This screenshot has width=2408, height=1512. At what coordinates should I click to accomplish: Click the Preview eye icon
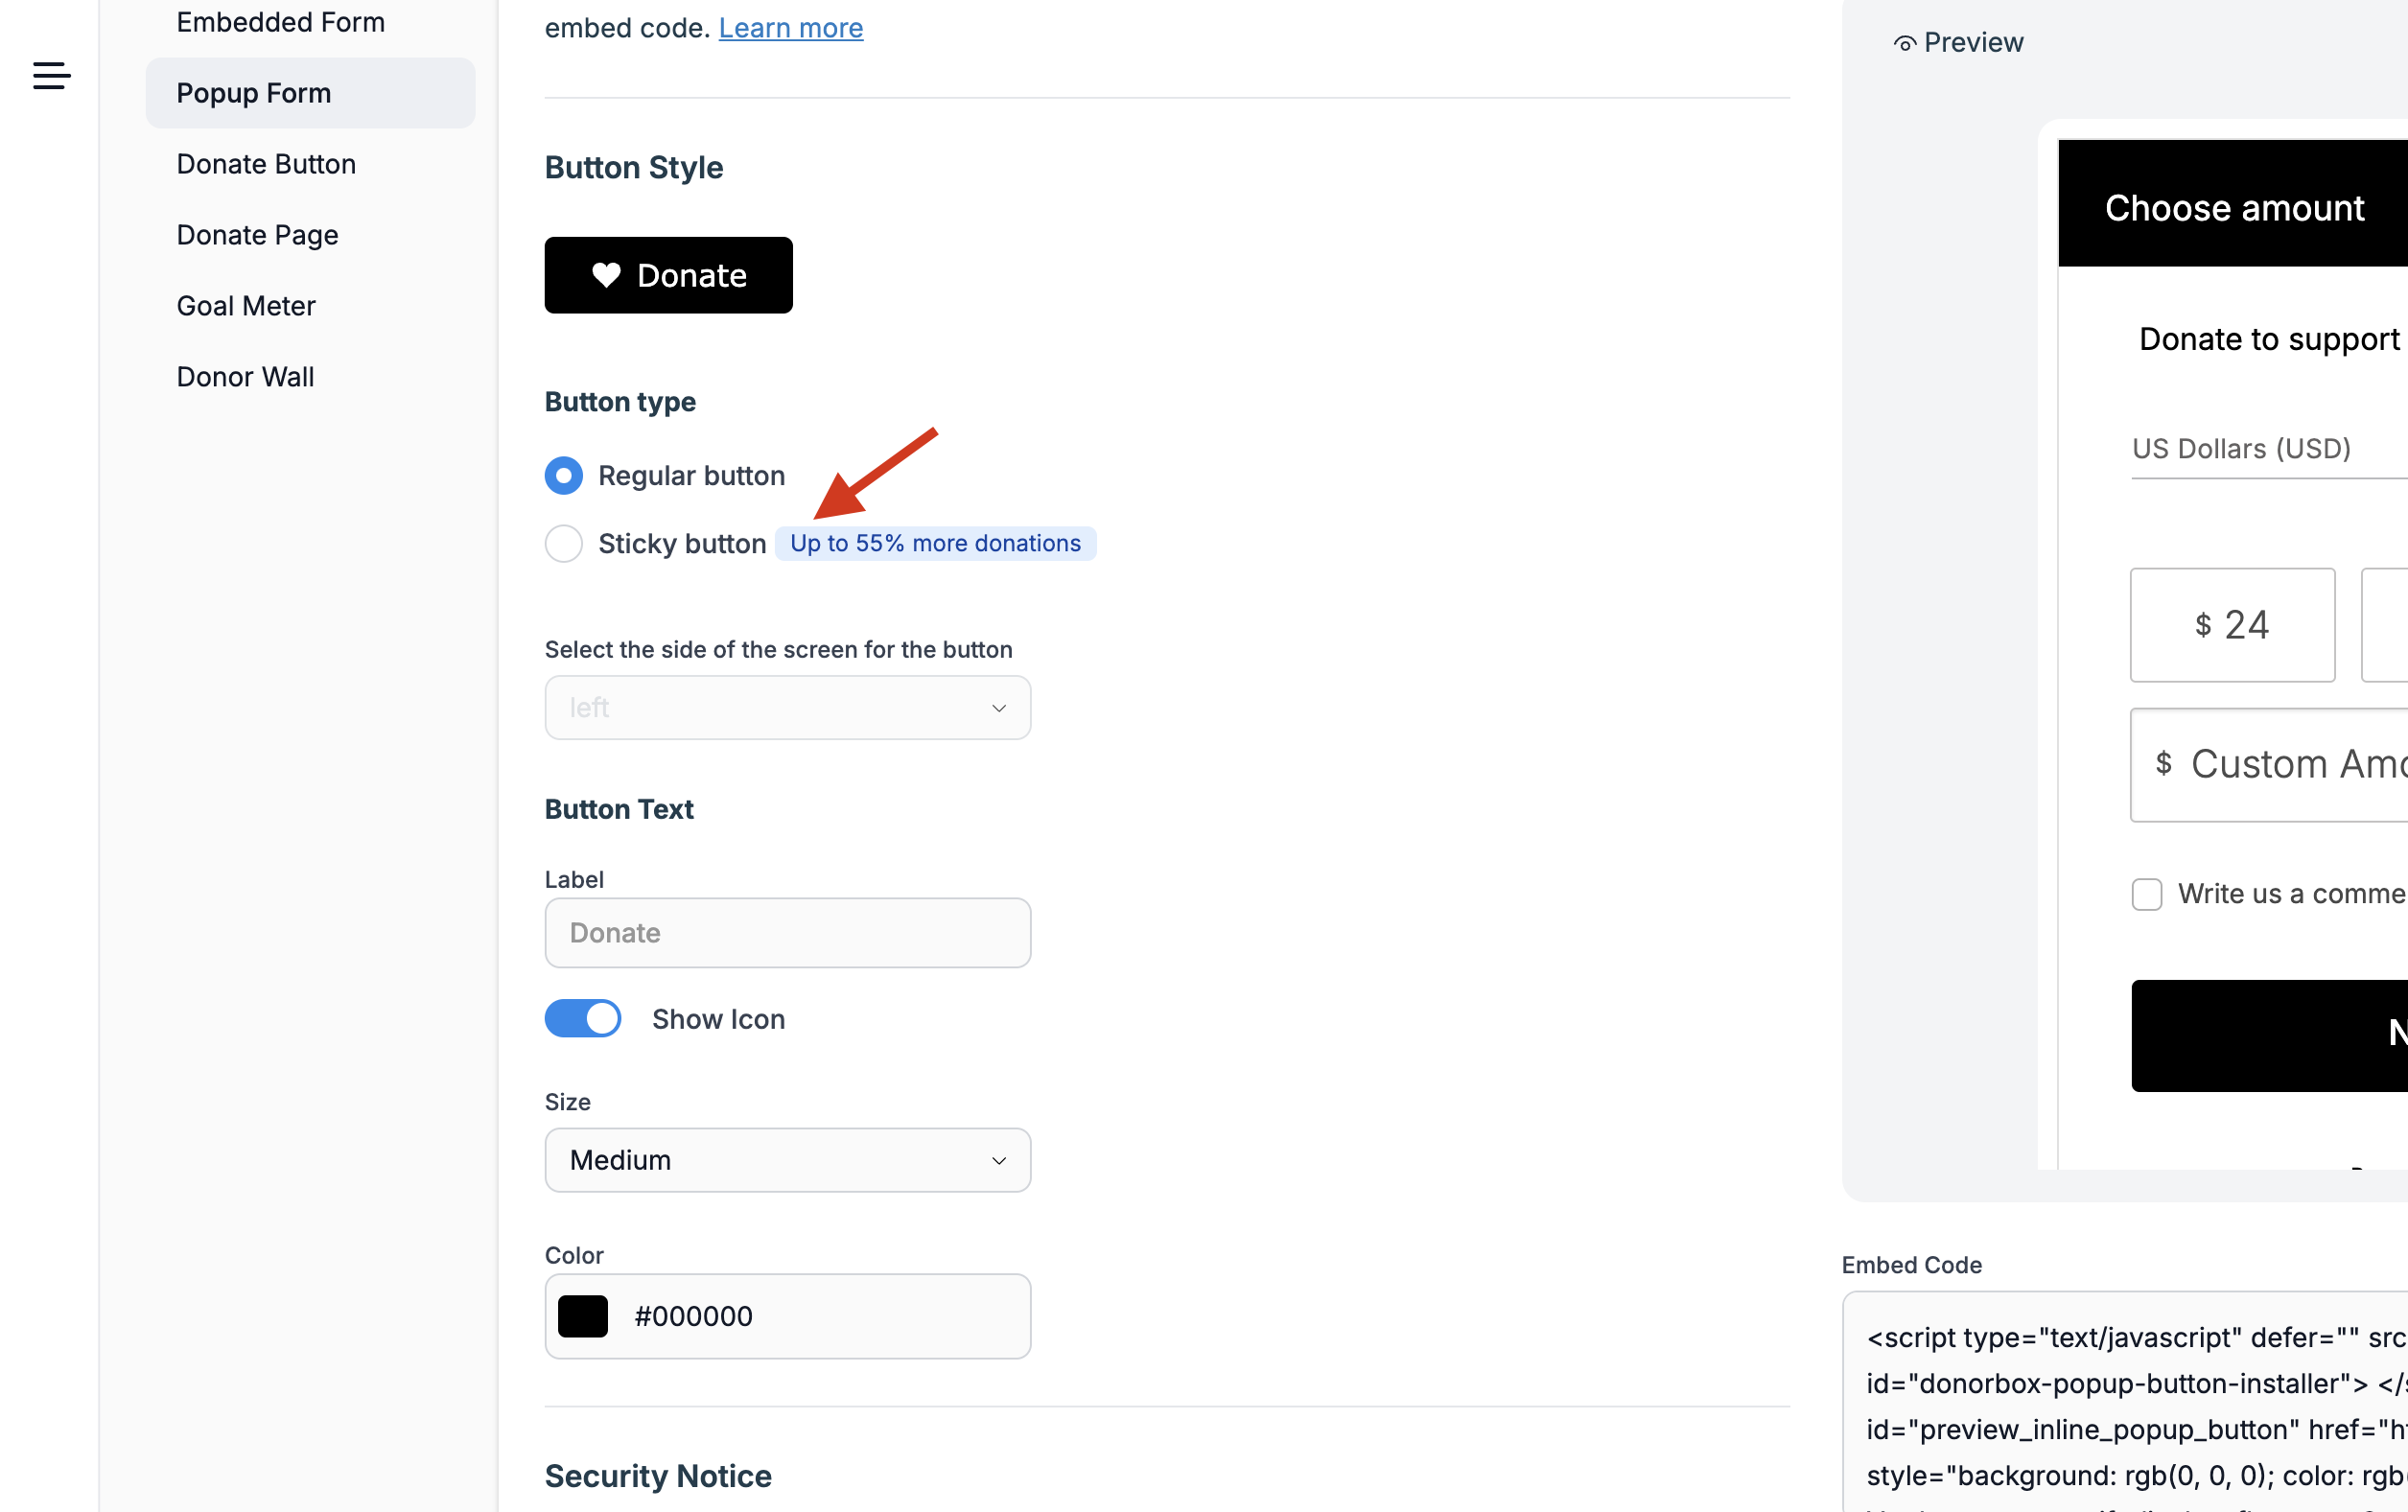[x=1904, y=43]
